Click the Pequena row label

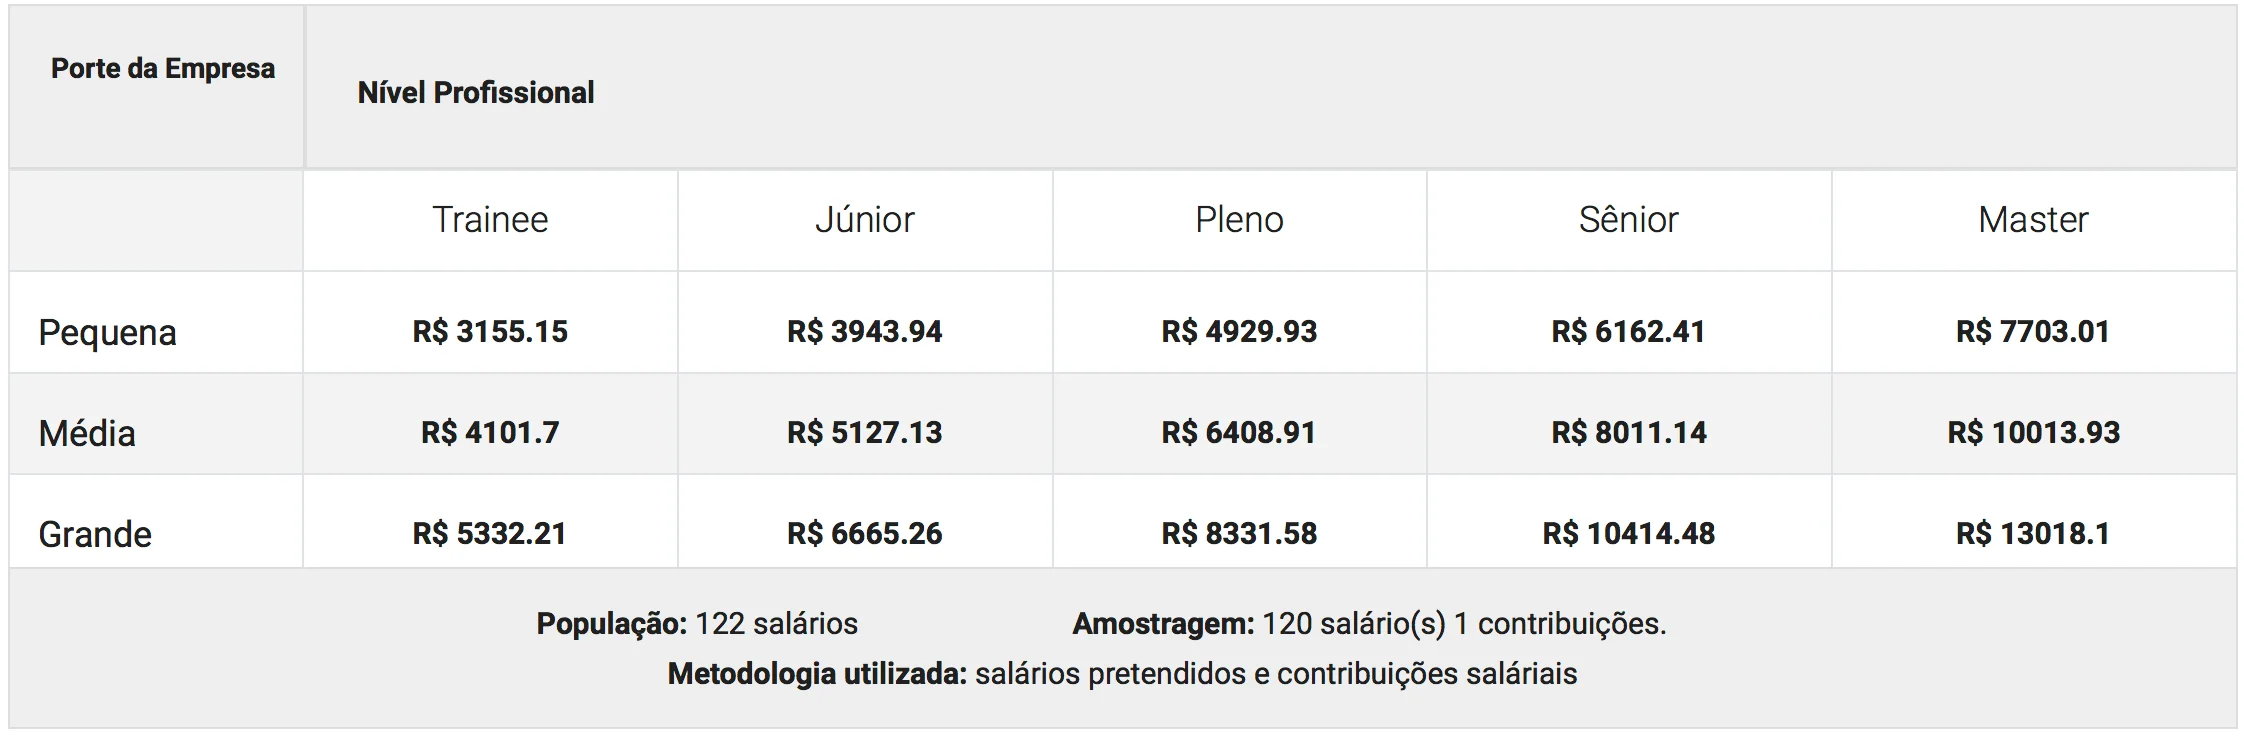[107, 332]
